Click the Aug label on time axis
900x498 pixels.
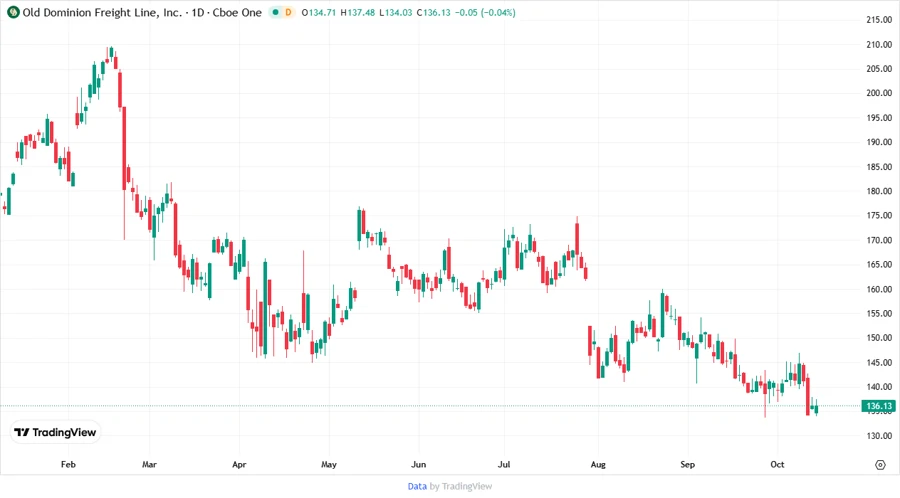(x=598, y=464)
